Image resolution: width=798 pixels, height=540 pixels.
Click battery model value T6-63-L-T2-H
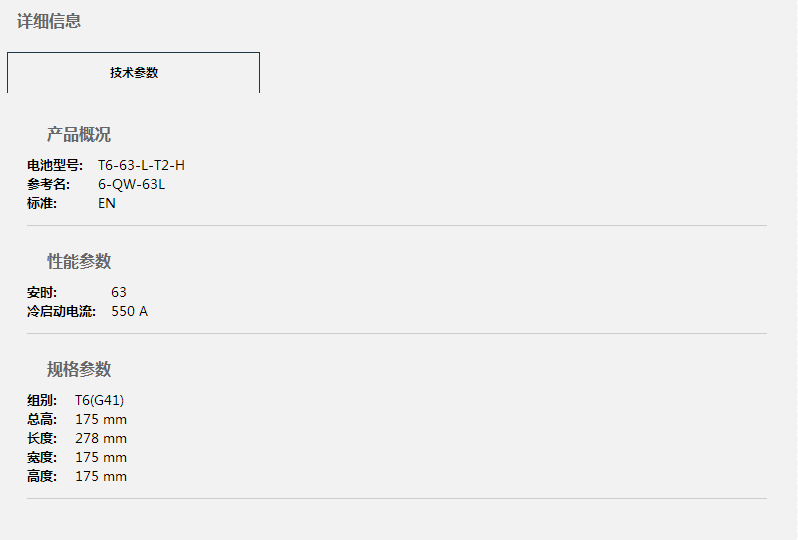tap(141, 165)
